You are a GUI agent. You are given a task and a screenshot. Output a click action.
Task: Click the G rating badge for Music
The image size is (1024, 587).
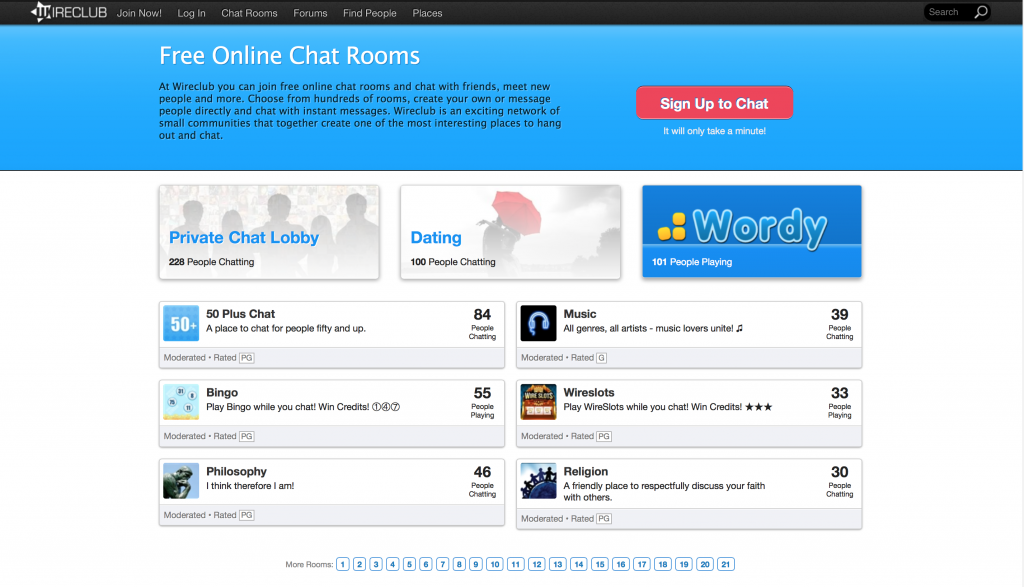click(x=601, y=358)
